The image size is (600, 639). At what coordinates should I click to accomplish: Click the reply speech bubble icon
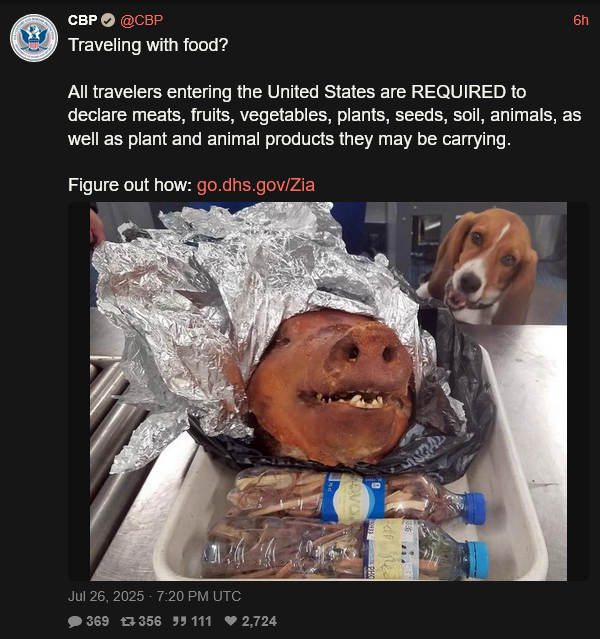[75, 621]
